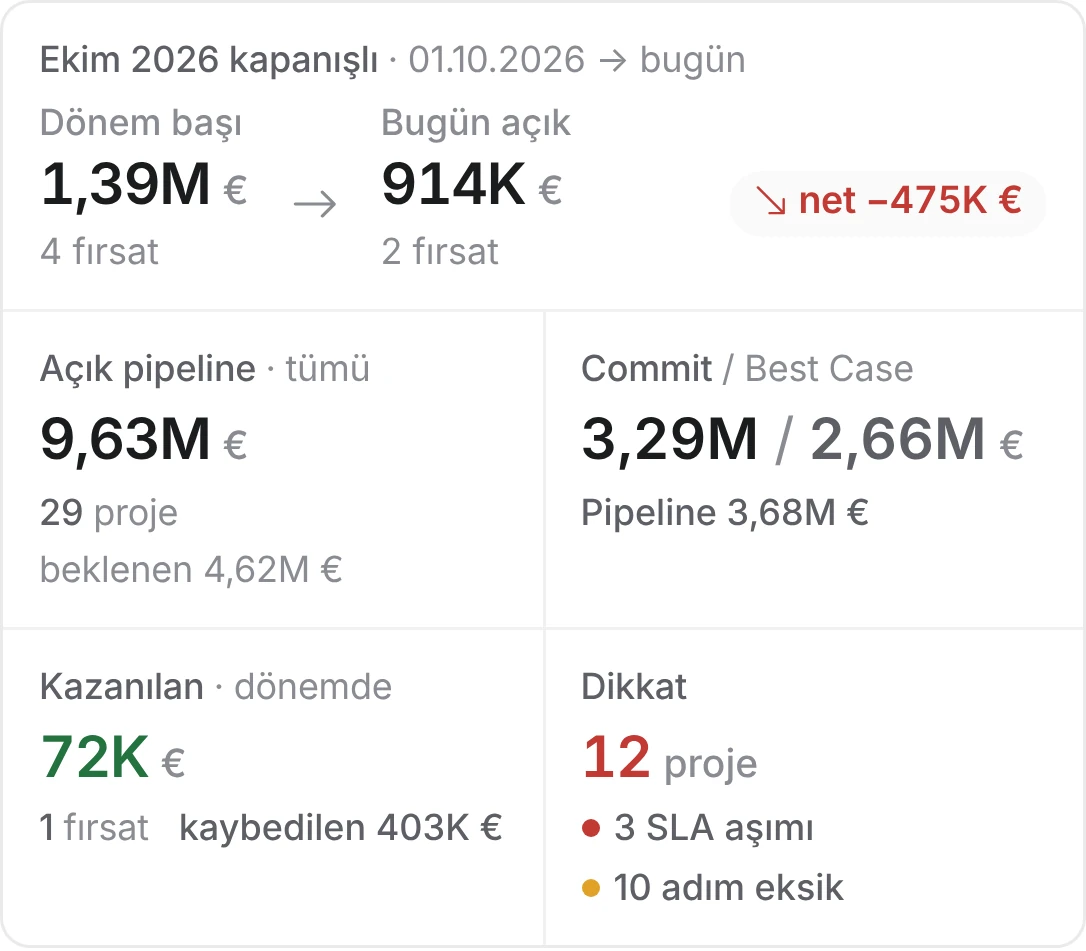Click the '2 fırsat' count under Bugün açık

pos(440,251)
